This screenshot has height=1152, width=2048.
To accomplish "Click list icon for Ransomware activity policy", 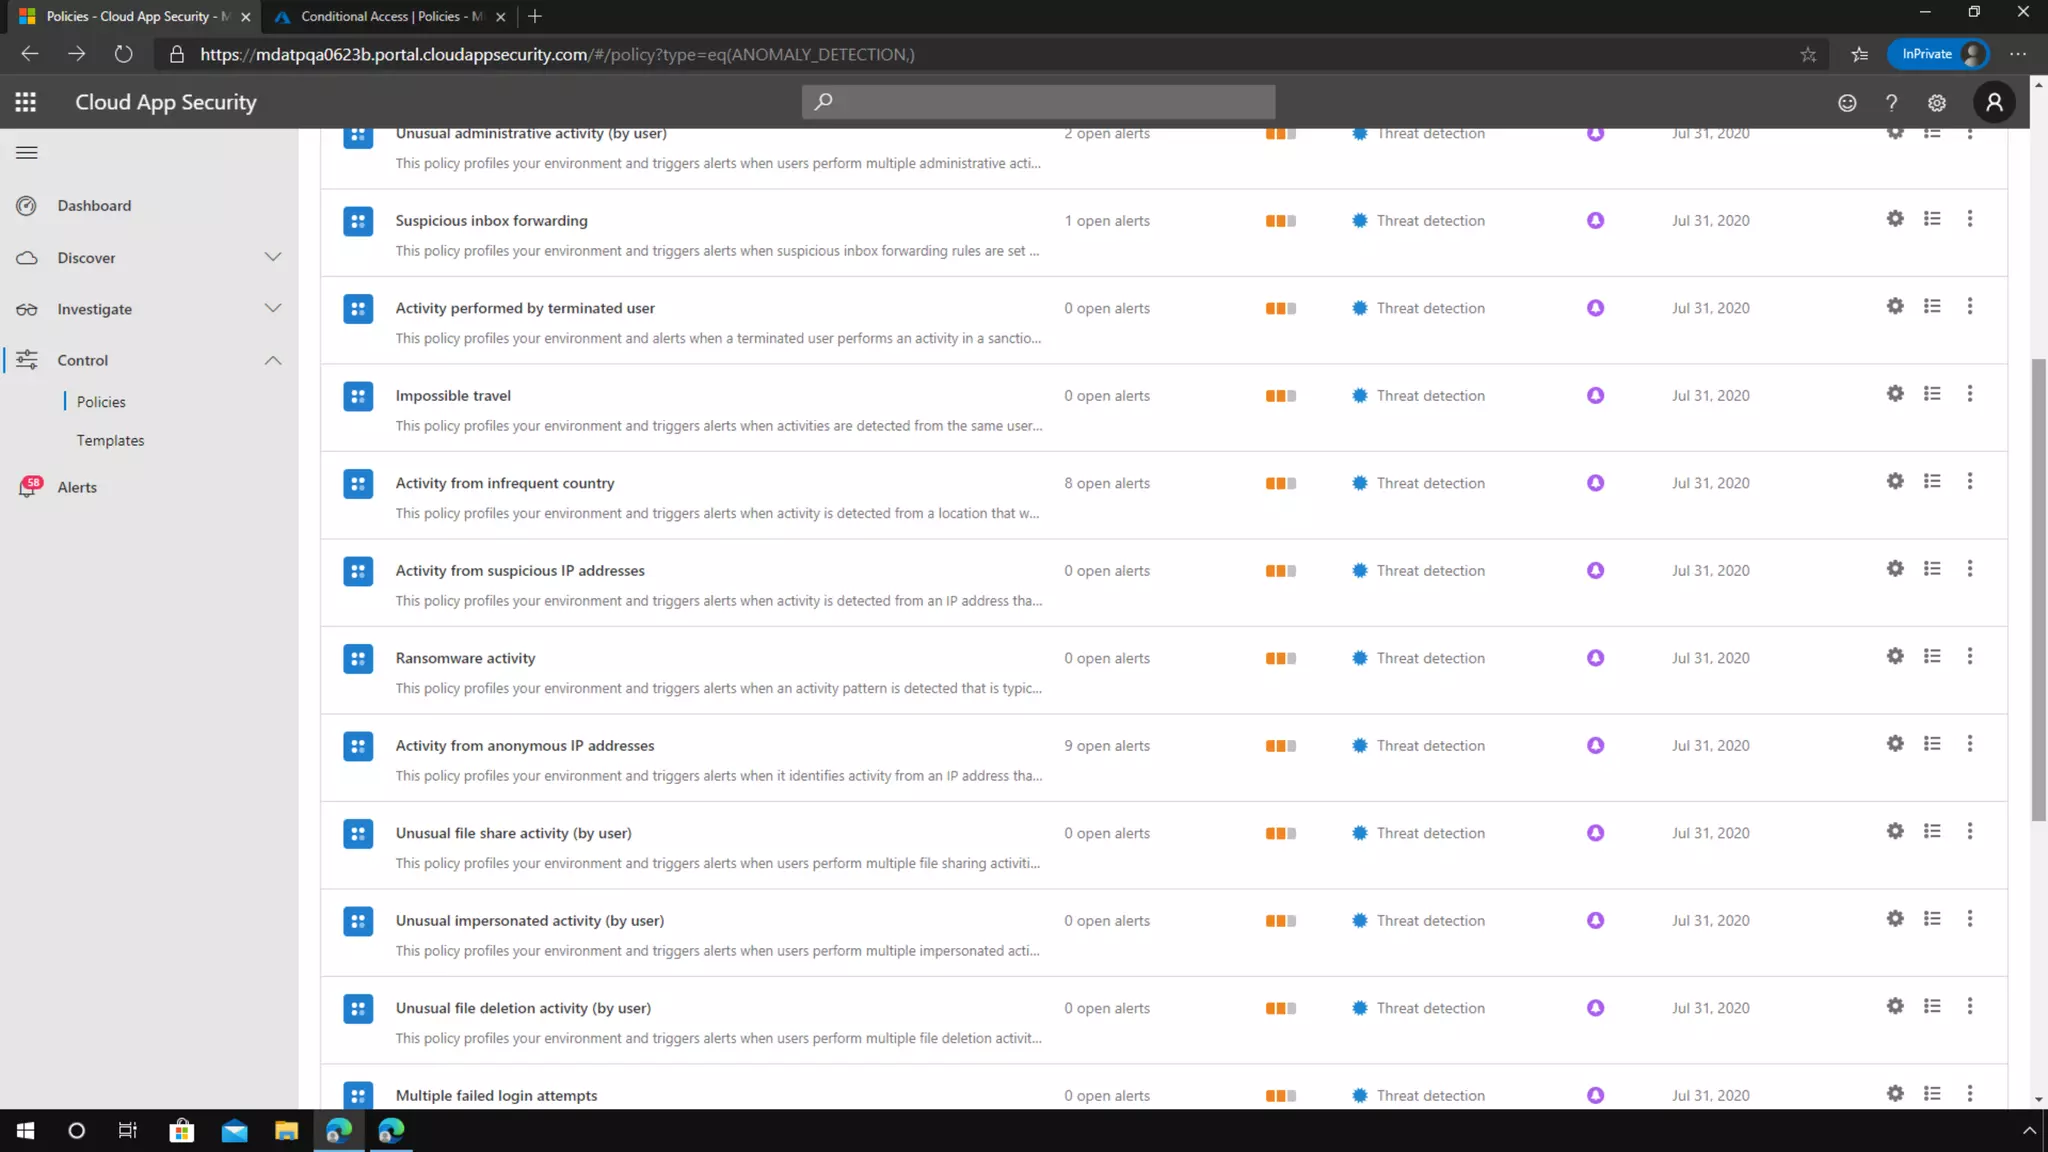I will (x=1932, y=657).
